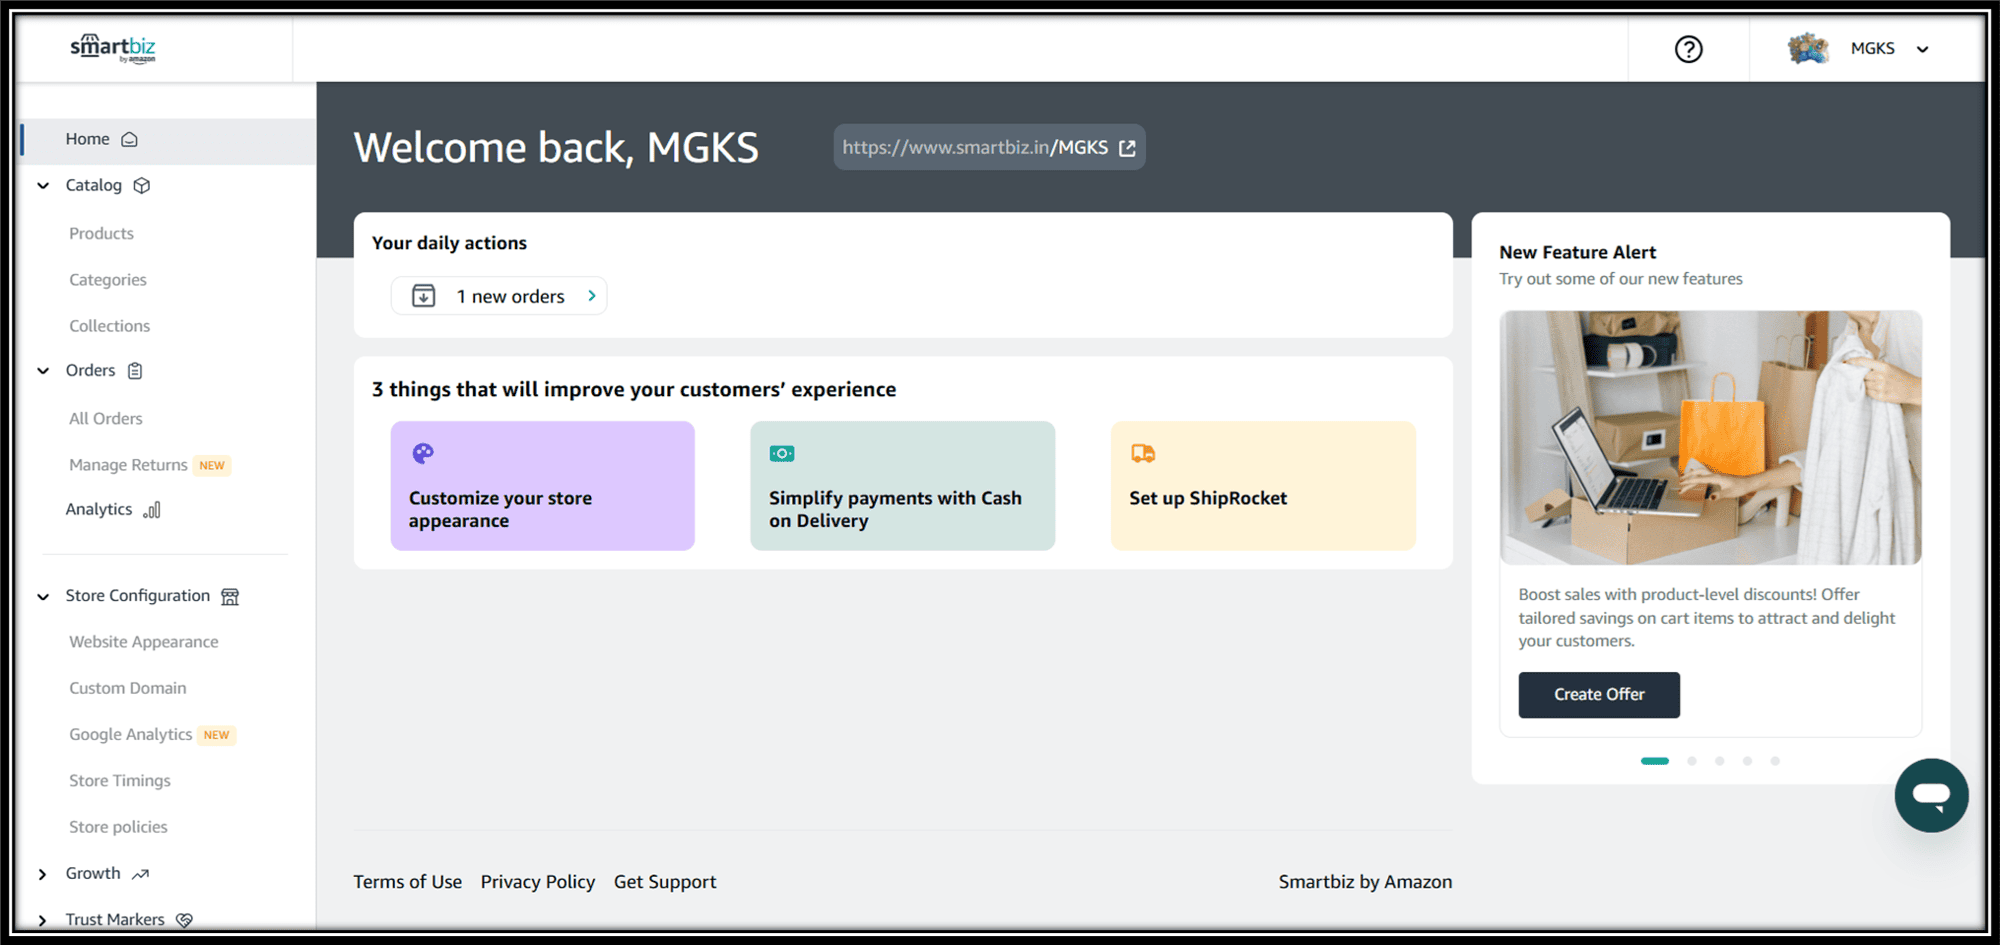Click the Smartbiz by Amazon logo
The width and height of the screenshot is (2000, 945).
click(x=113, y=48)
